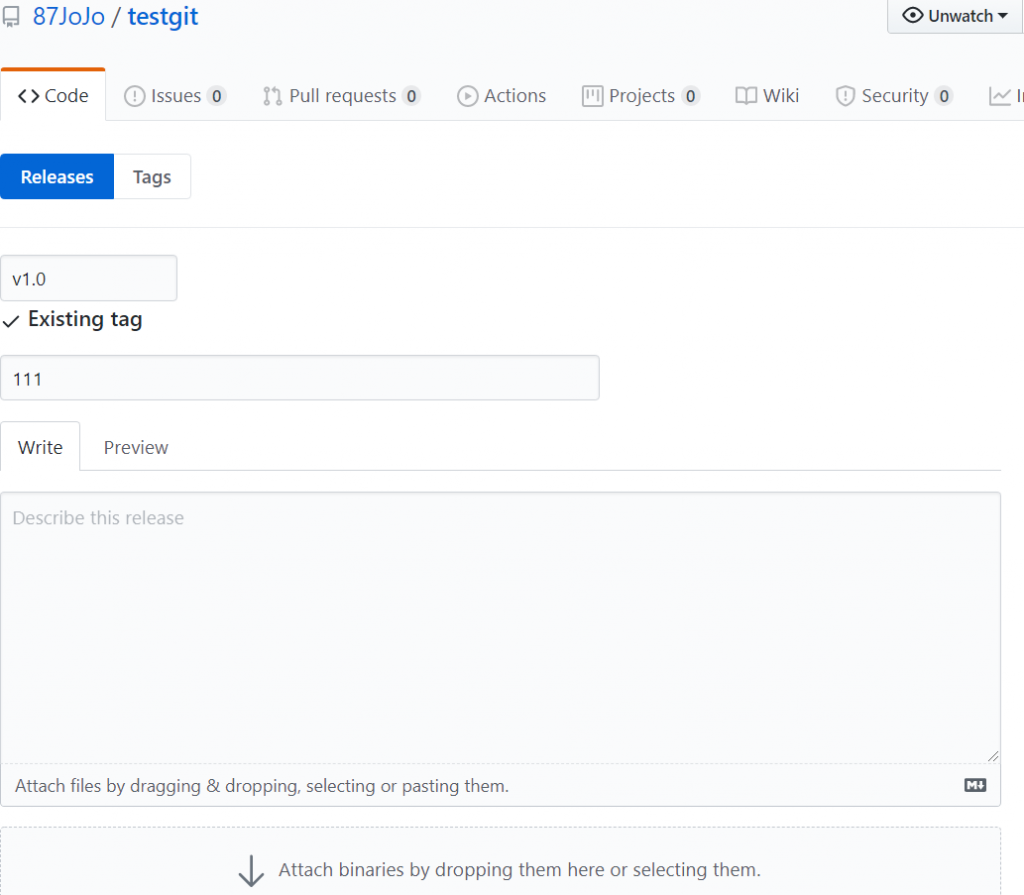Click the Actions play icon
This screenshot has width=1024, height=895.
(467, 96)
